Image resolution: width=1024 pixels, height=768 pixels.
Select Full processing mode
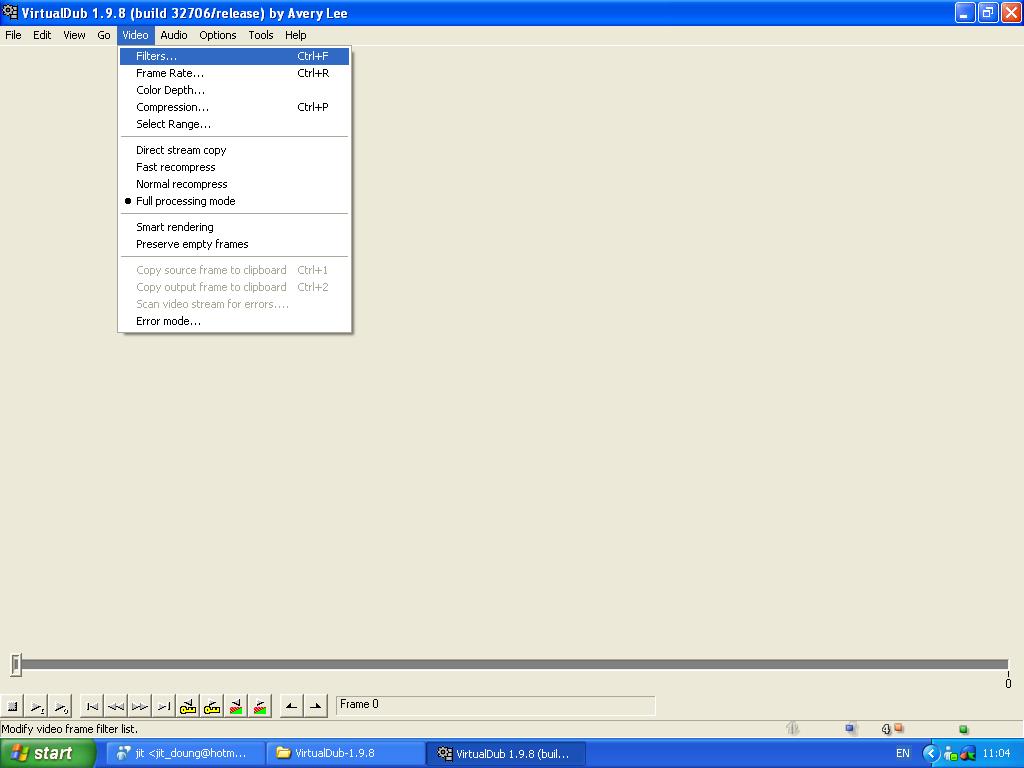234,201
